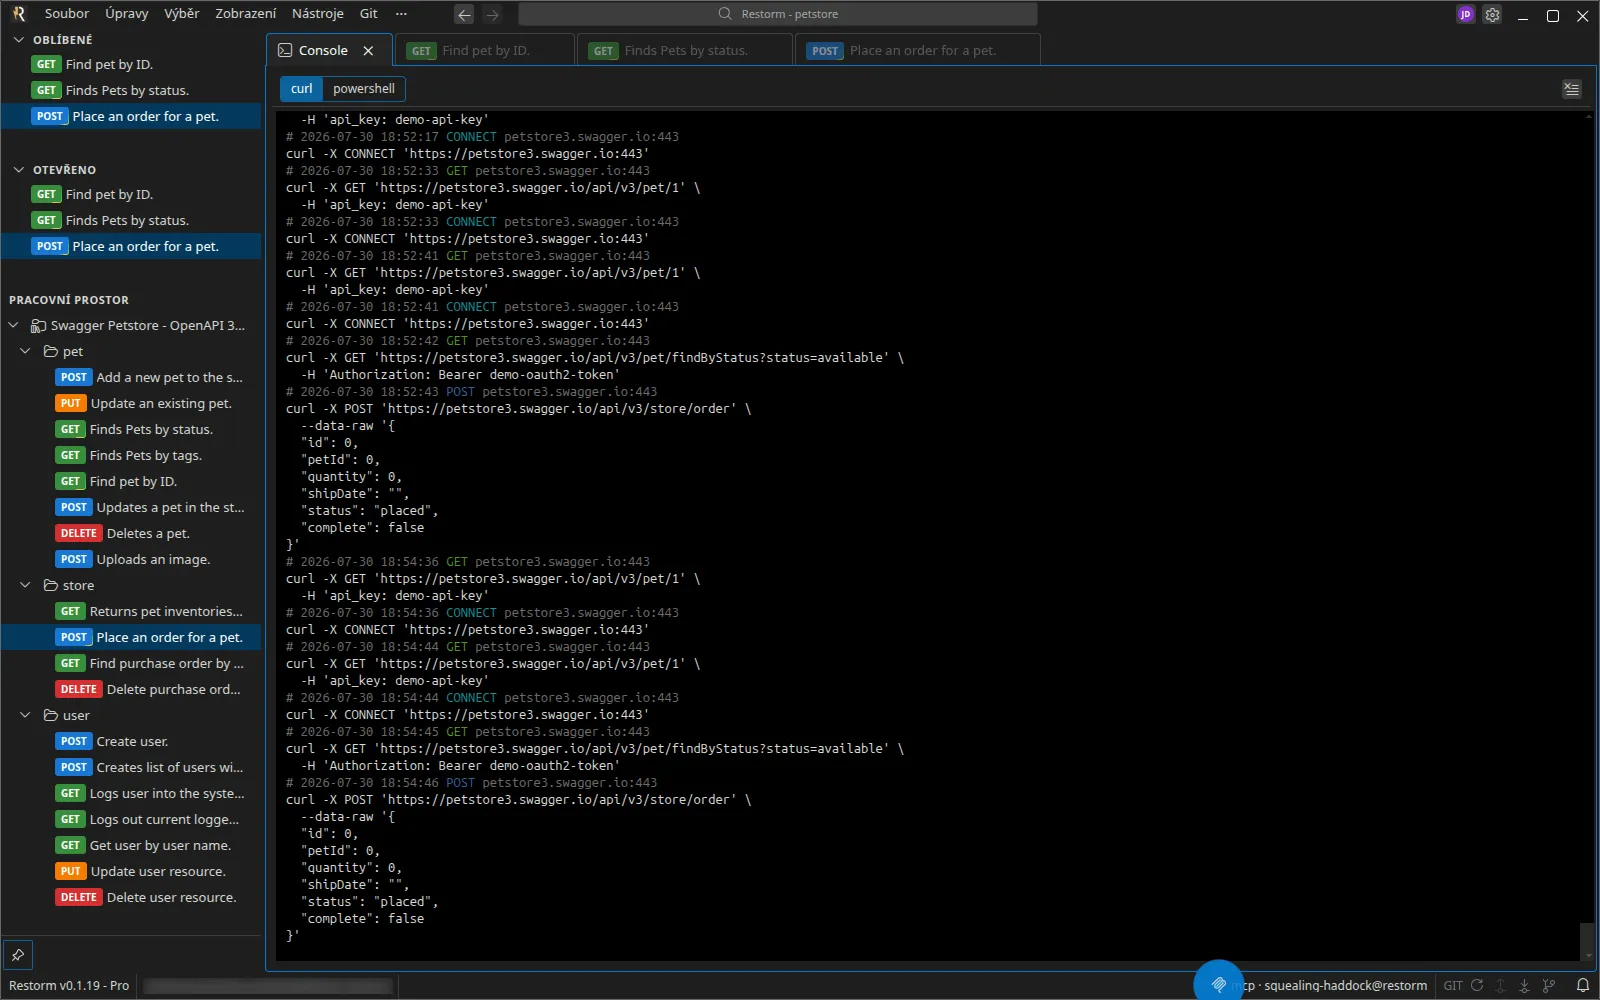Click the Console tab terminal icon
The height and width of the screenshot is (1000, 1600).
click(285, 51)
